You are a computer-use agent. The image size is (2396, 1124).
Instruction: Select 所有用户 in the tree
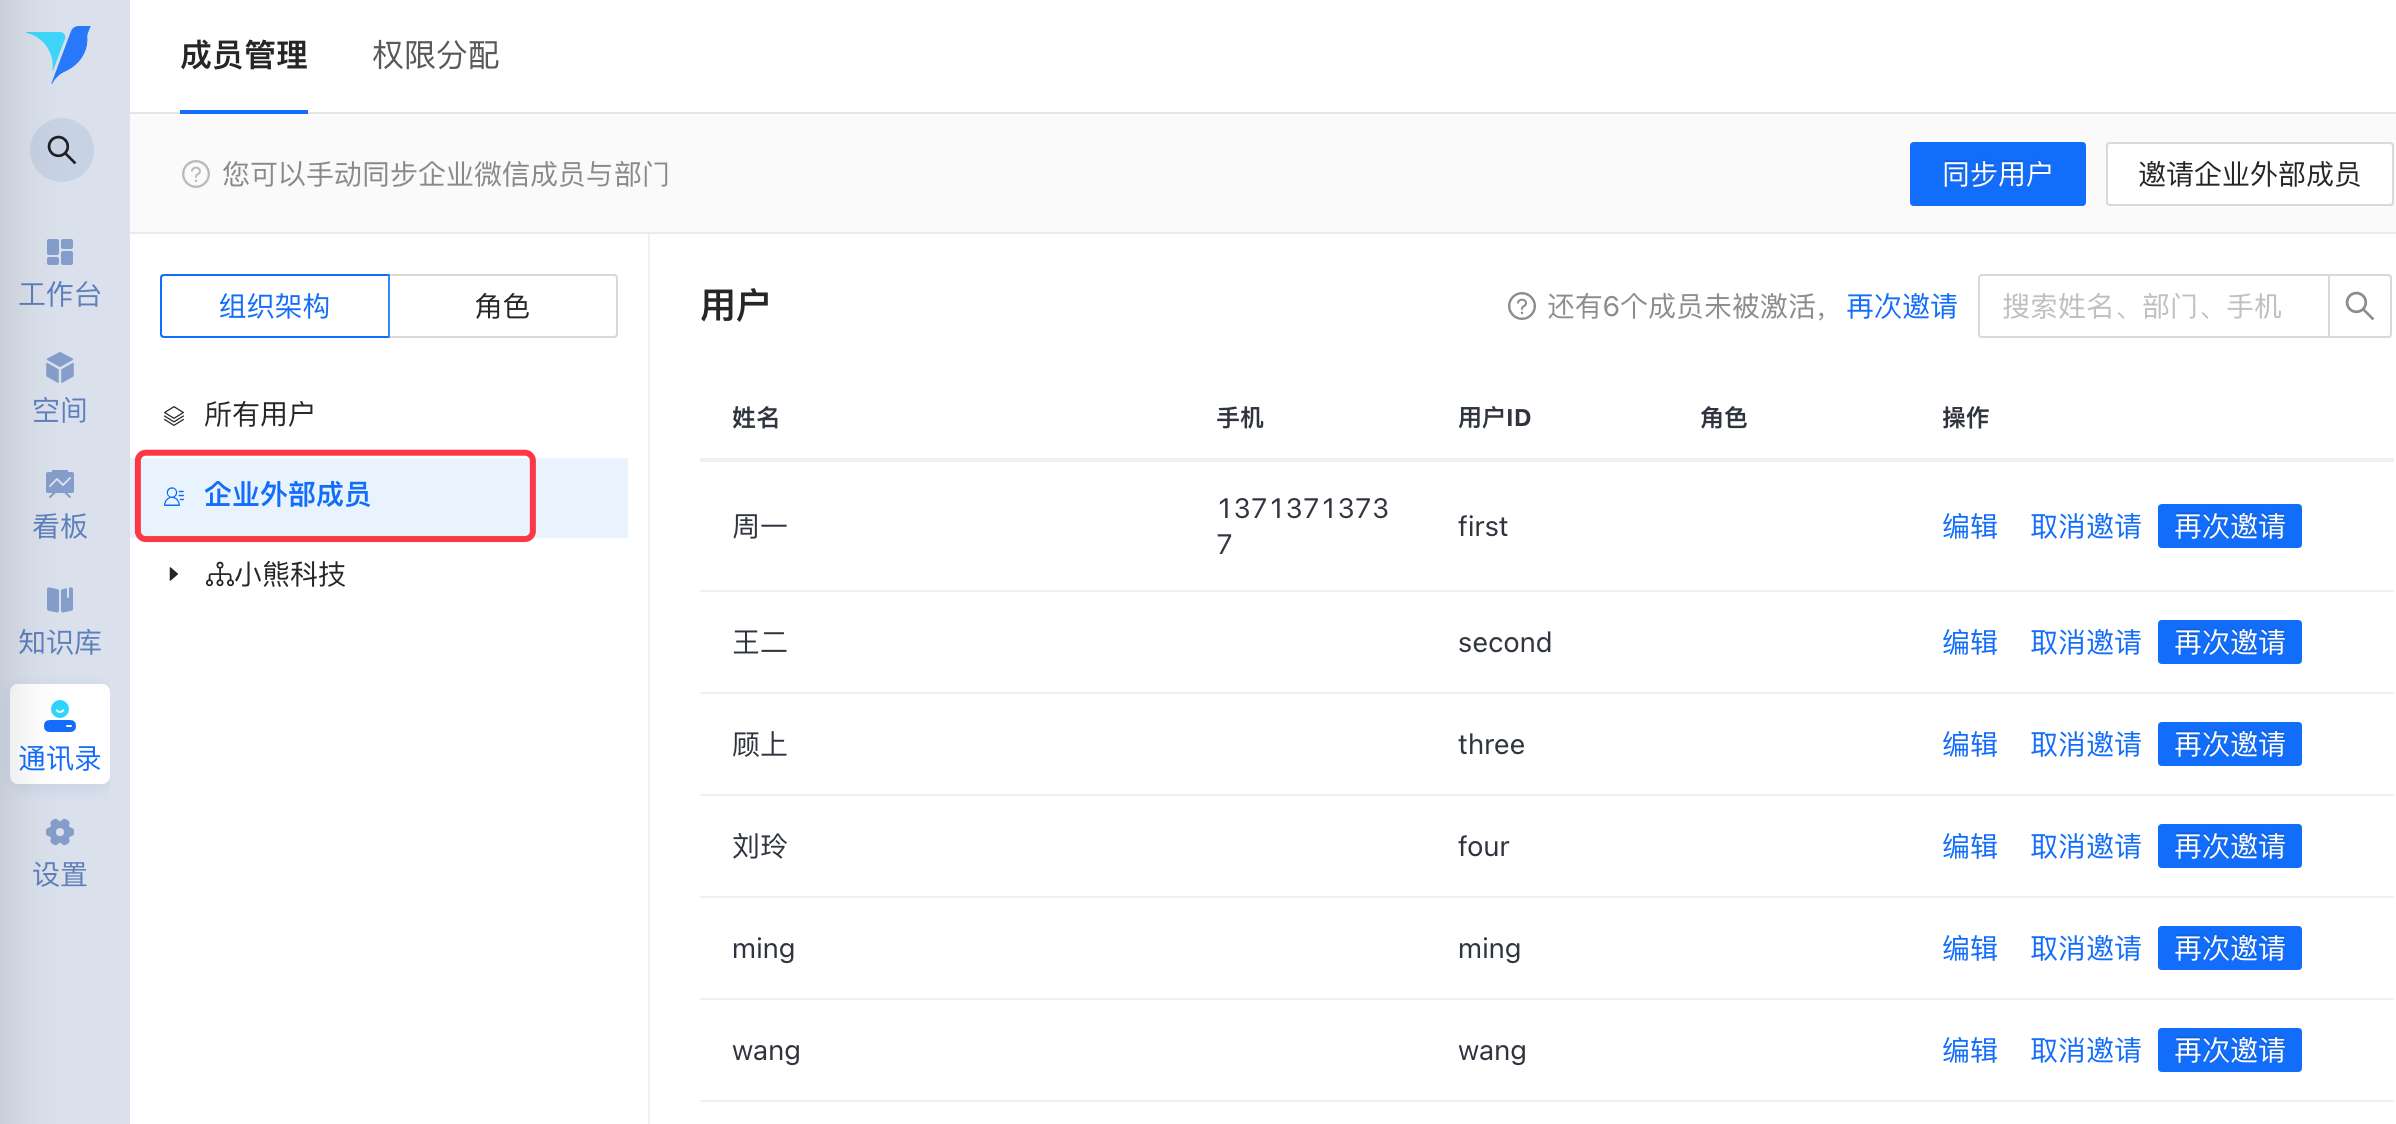click(x=258, y=414)
